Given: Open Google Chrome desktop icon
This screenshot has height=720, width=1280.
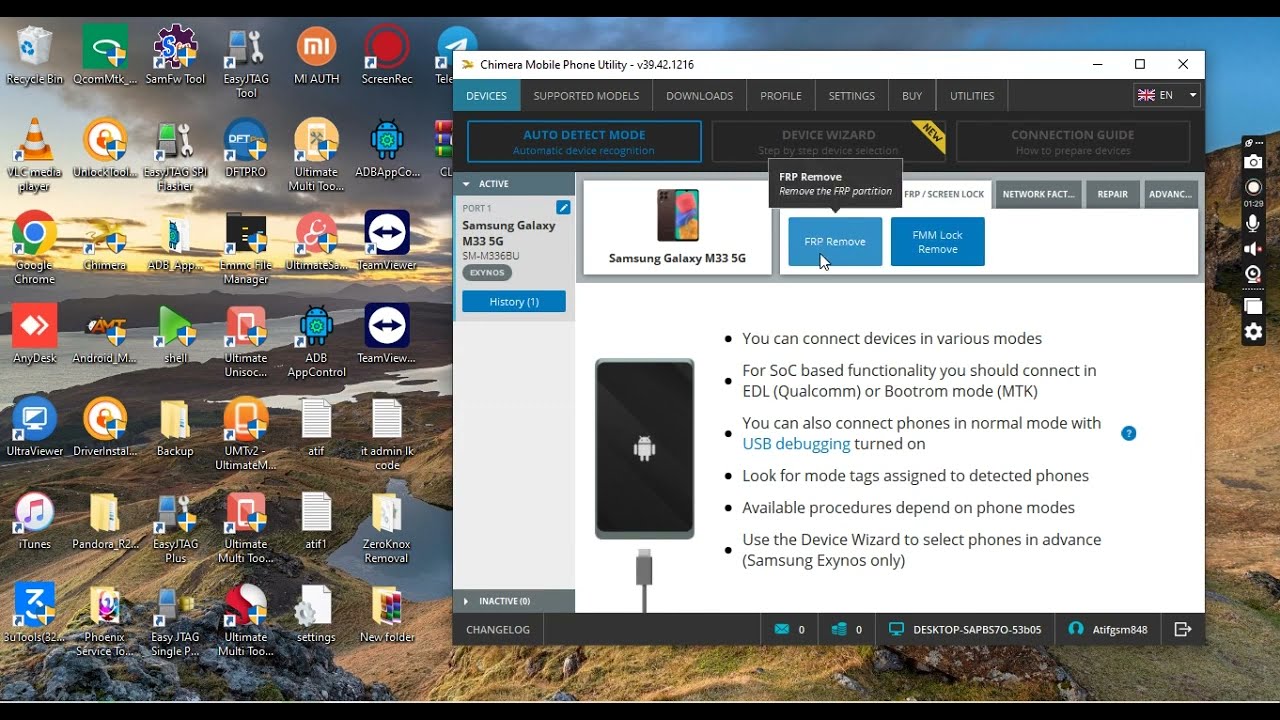Looking at the screenshot, I should tap(34, 247).
